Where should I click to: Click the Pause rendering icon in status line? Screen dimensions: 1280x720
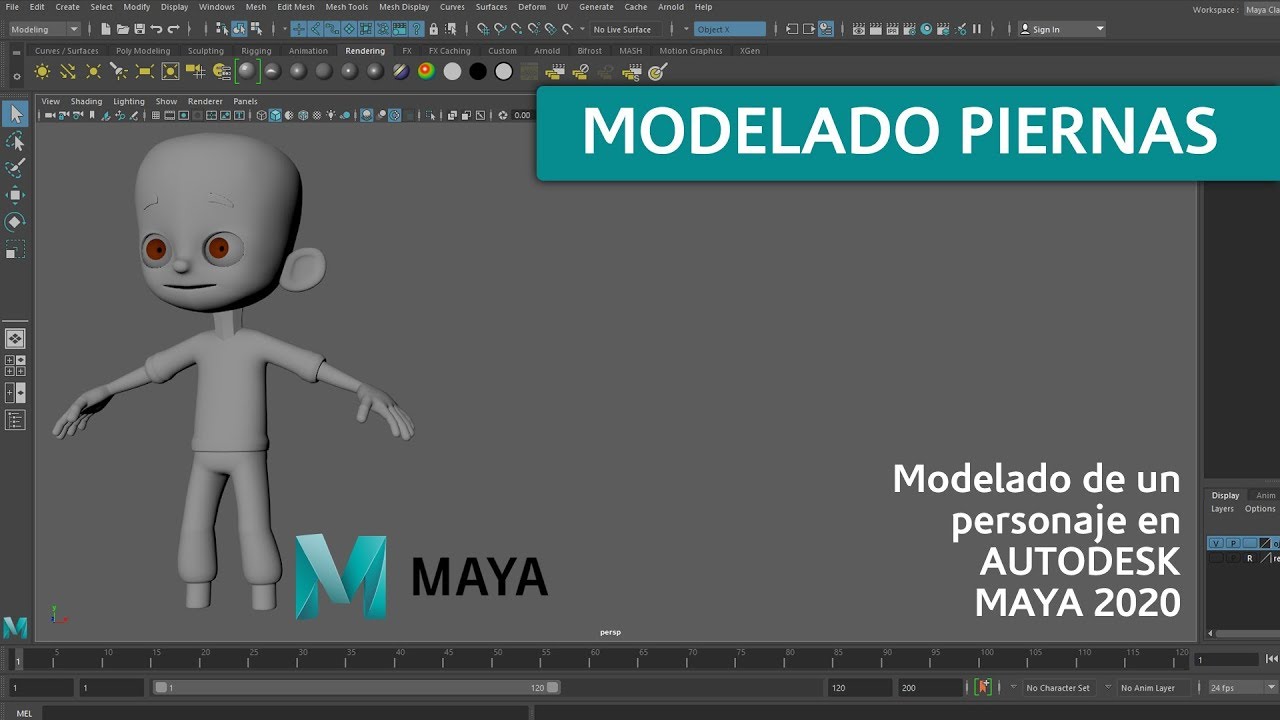click(x=977, y=29)
